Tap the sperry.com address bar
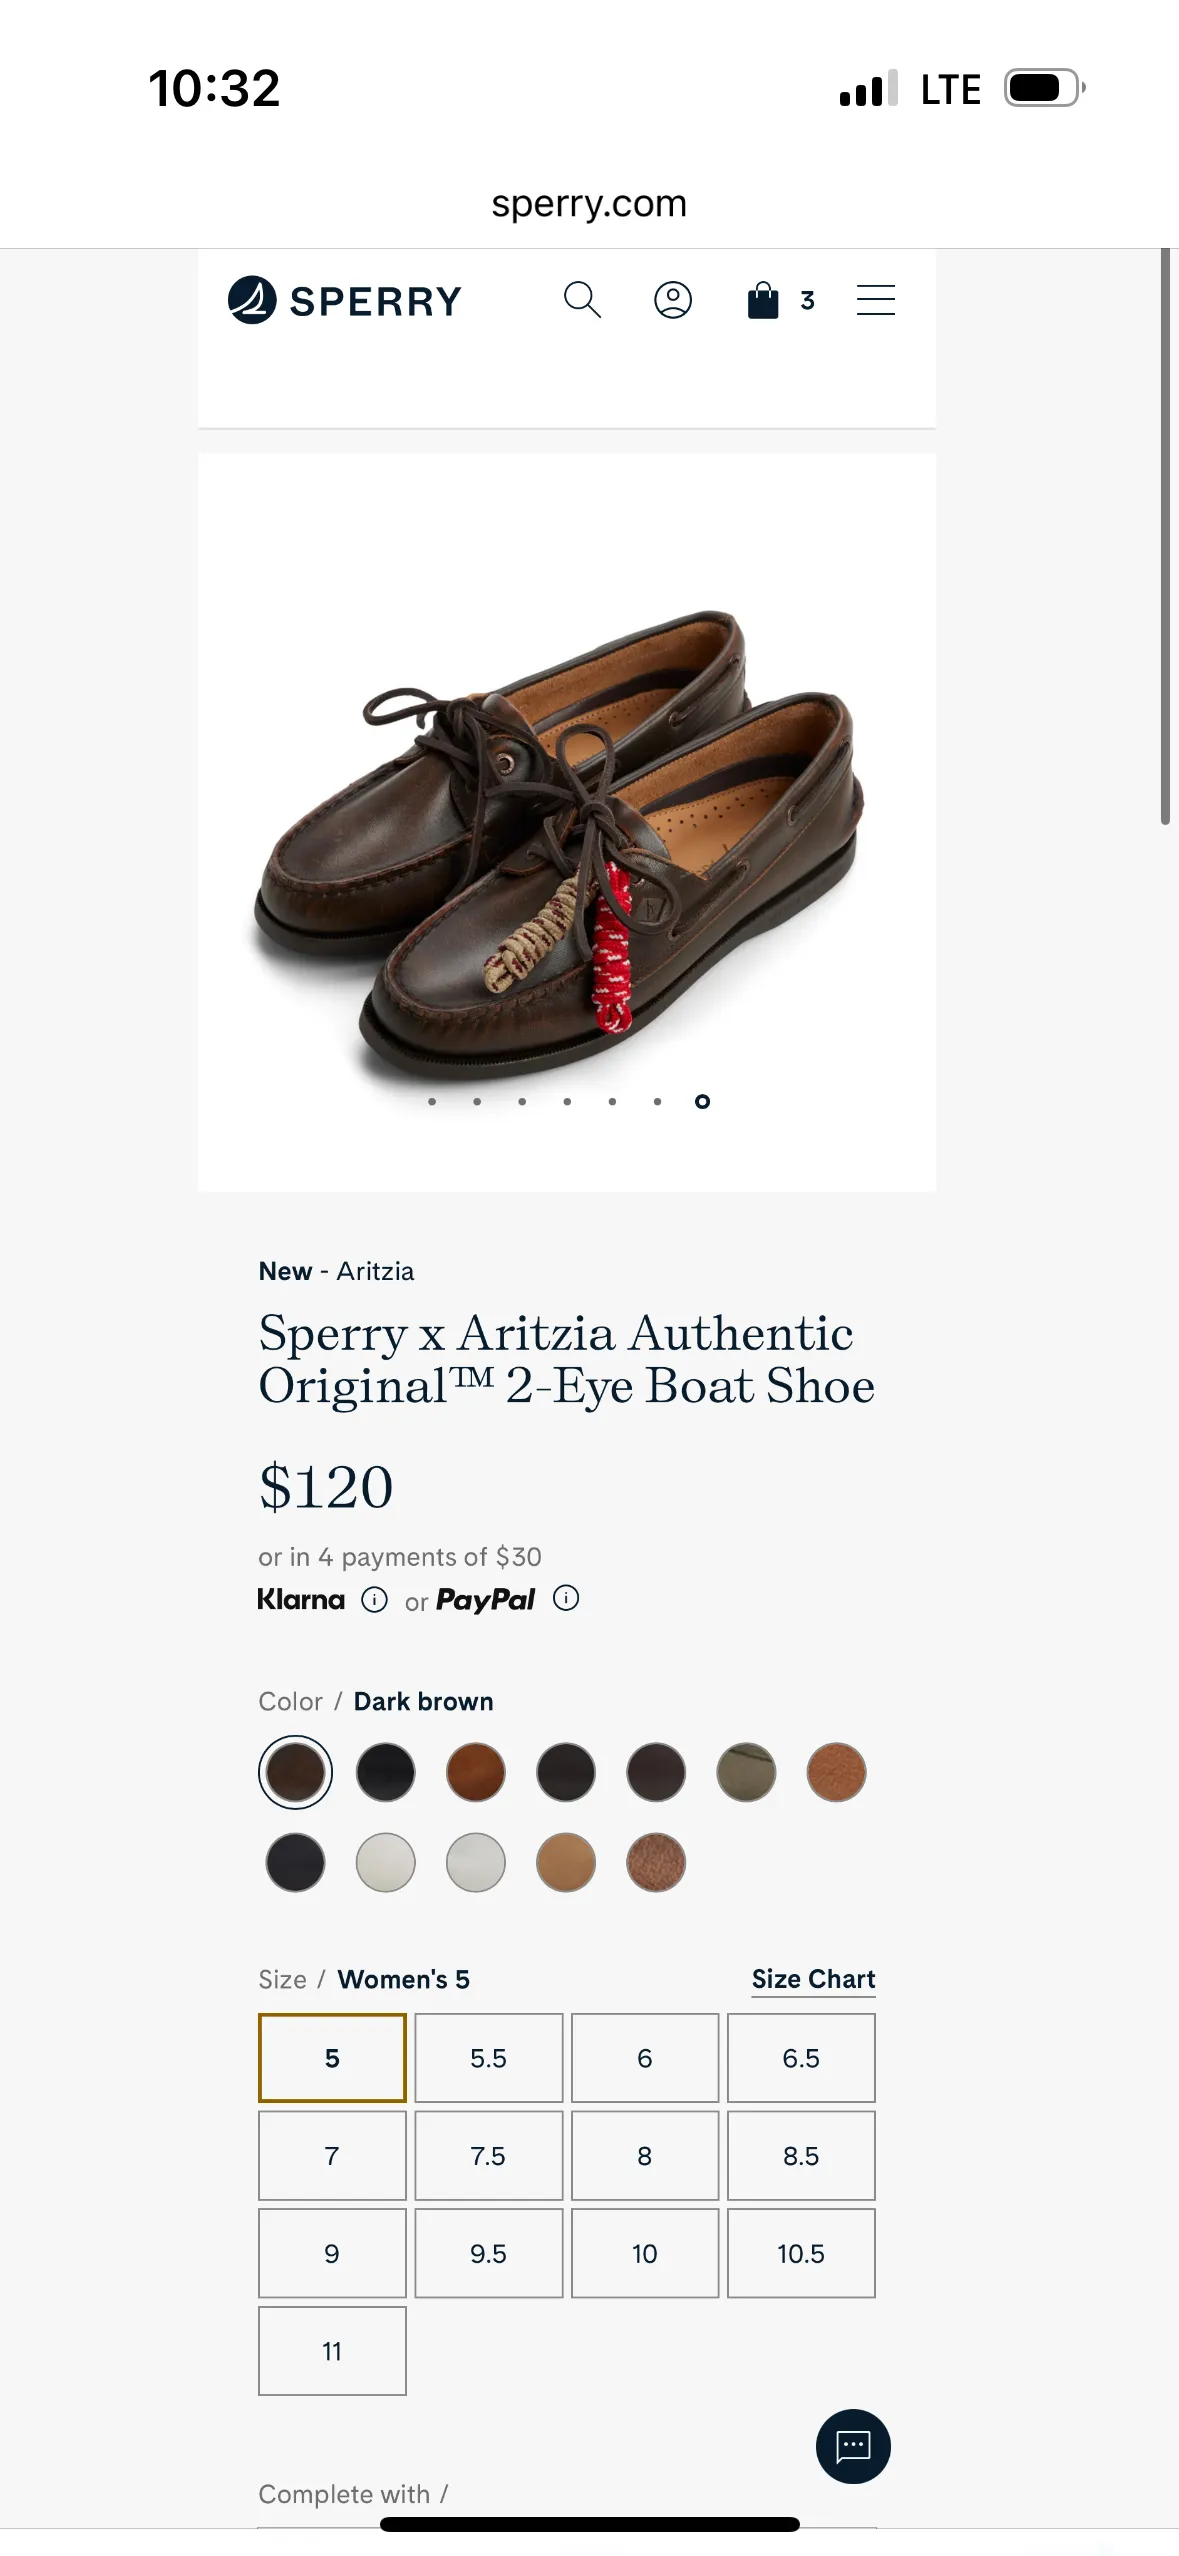 tap(589, 204)
